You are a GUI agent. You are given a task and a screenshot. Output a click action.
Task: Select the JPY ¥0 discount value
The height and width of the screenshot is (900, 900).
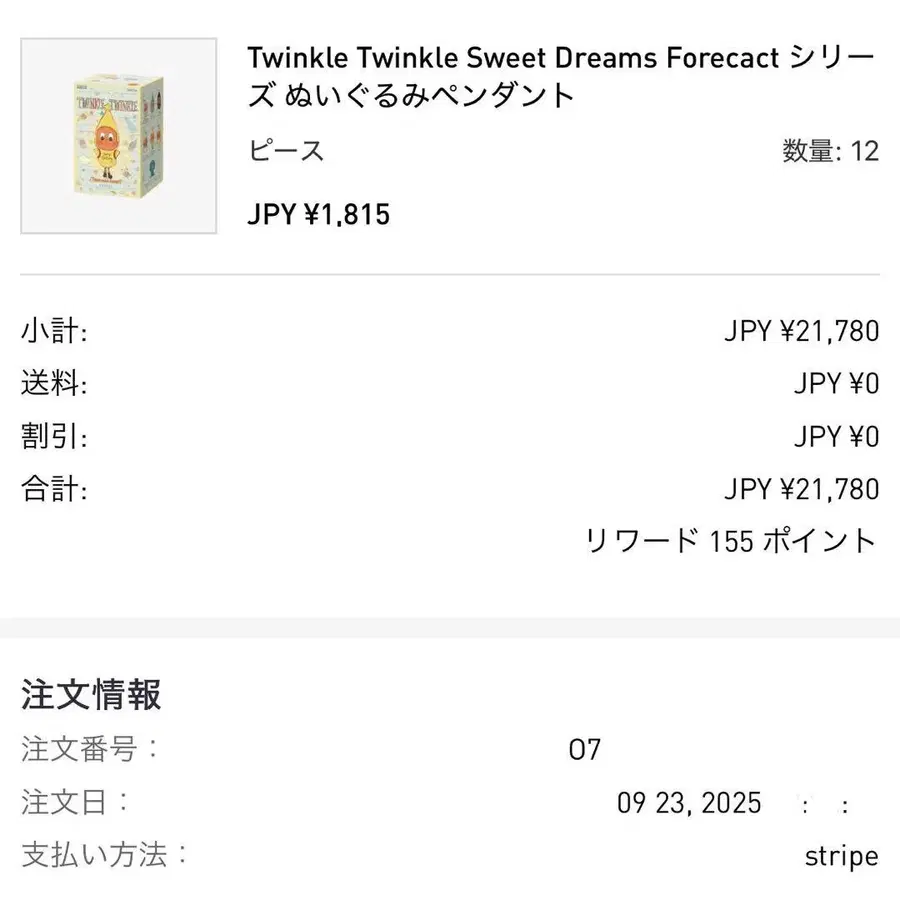836,437
